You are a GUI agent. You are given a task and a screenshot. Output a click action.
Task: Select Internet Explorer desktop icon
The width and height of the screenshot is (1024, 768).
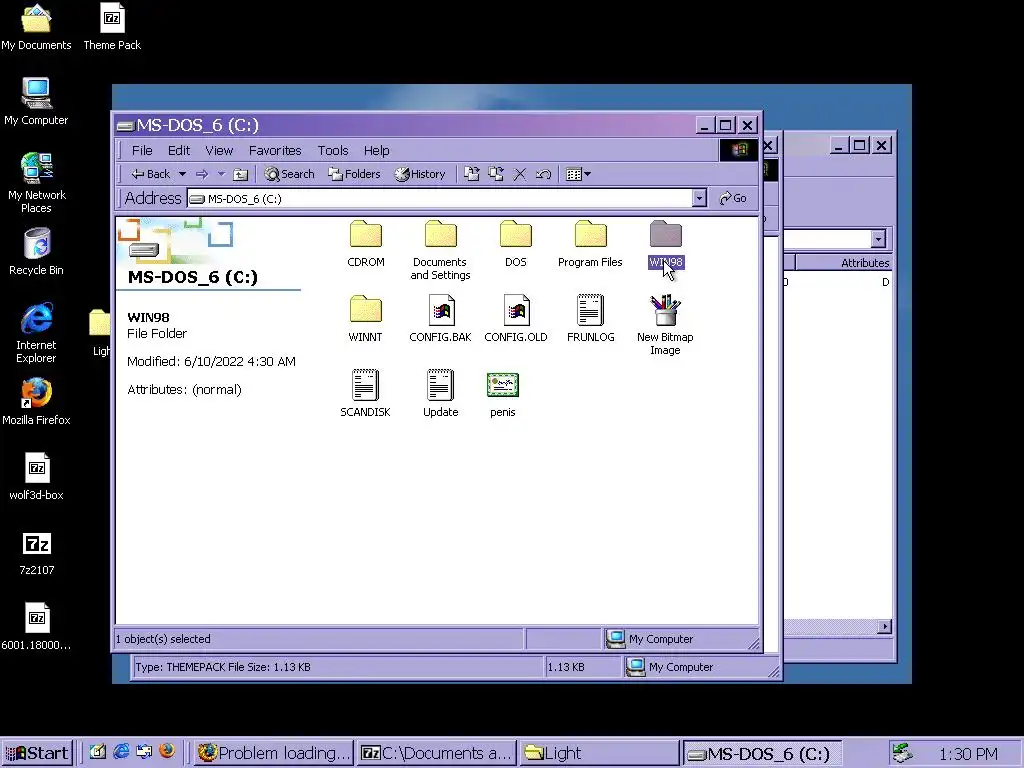37,333
